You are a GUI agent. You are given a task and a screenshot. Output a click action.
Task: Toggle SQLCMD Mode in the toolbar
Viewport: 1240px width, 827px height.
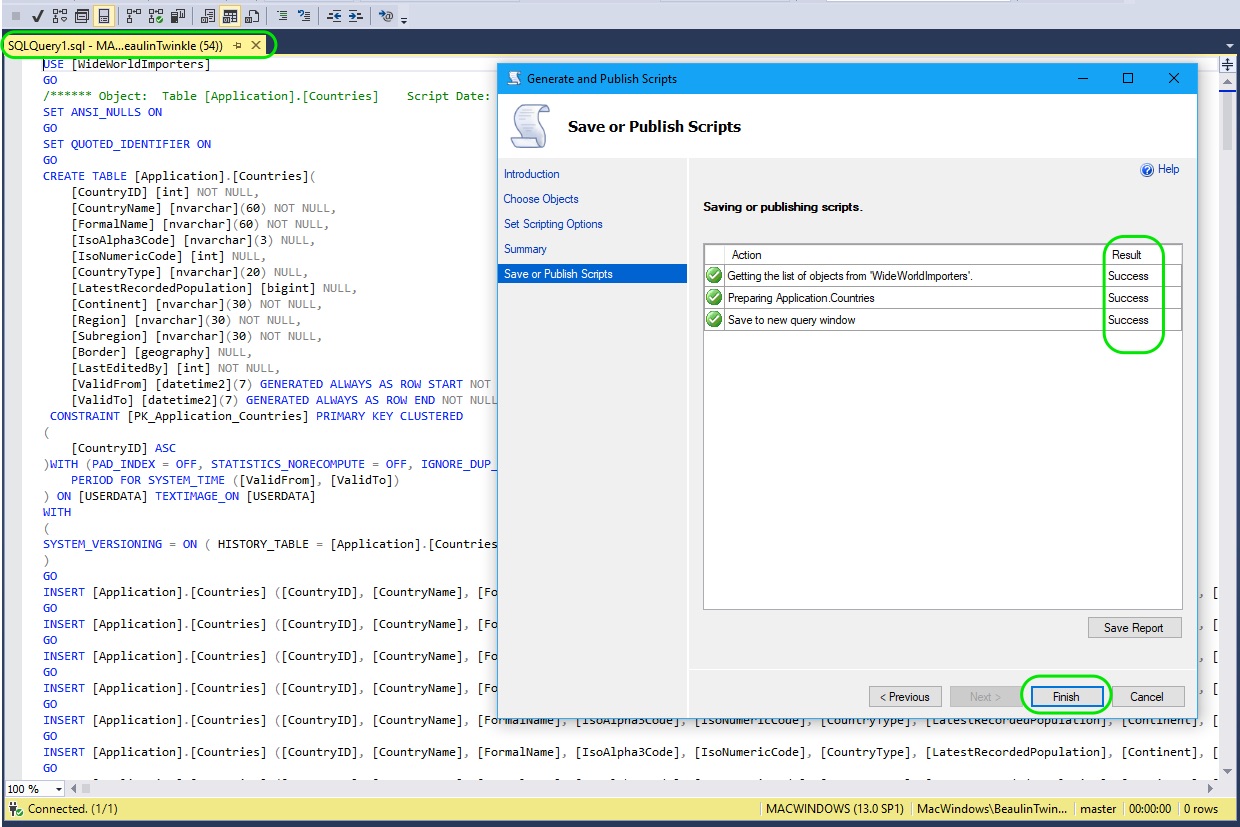click(80, 15)
